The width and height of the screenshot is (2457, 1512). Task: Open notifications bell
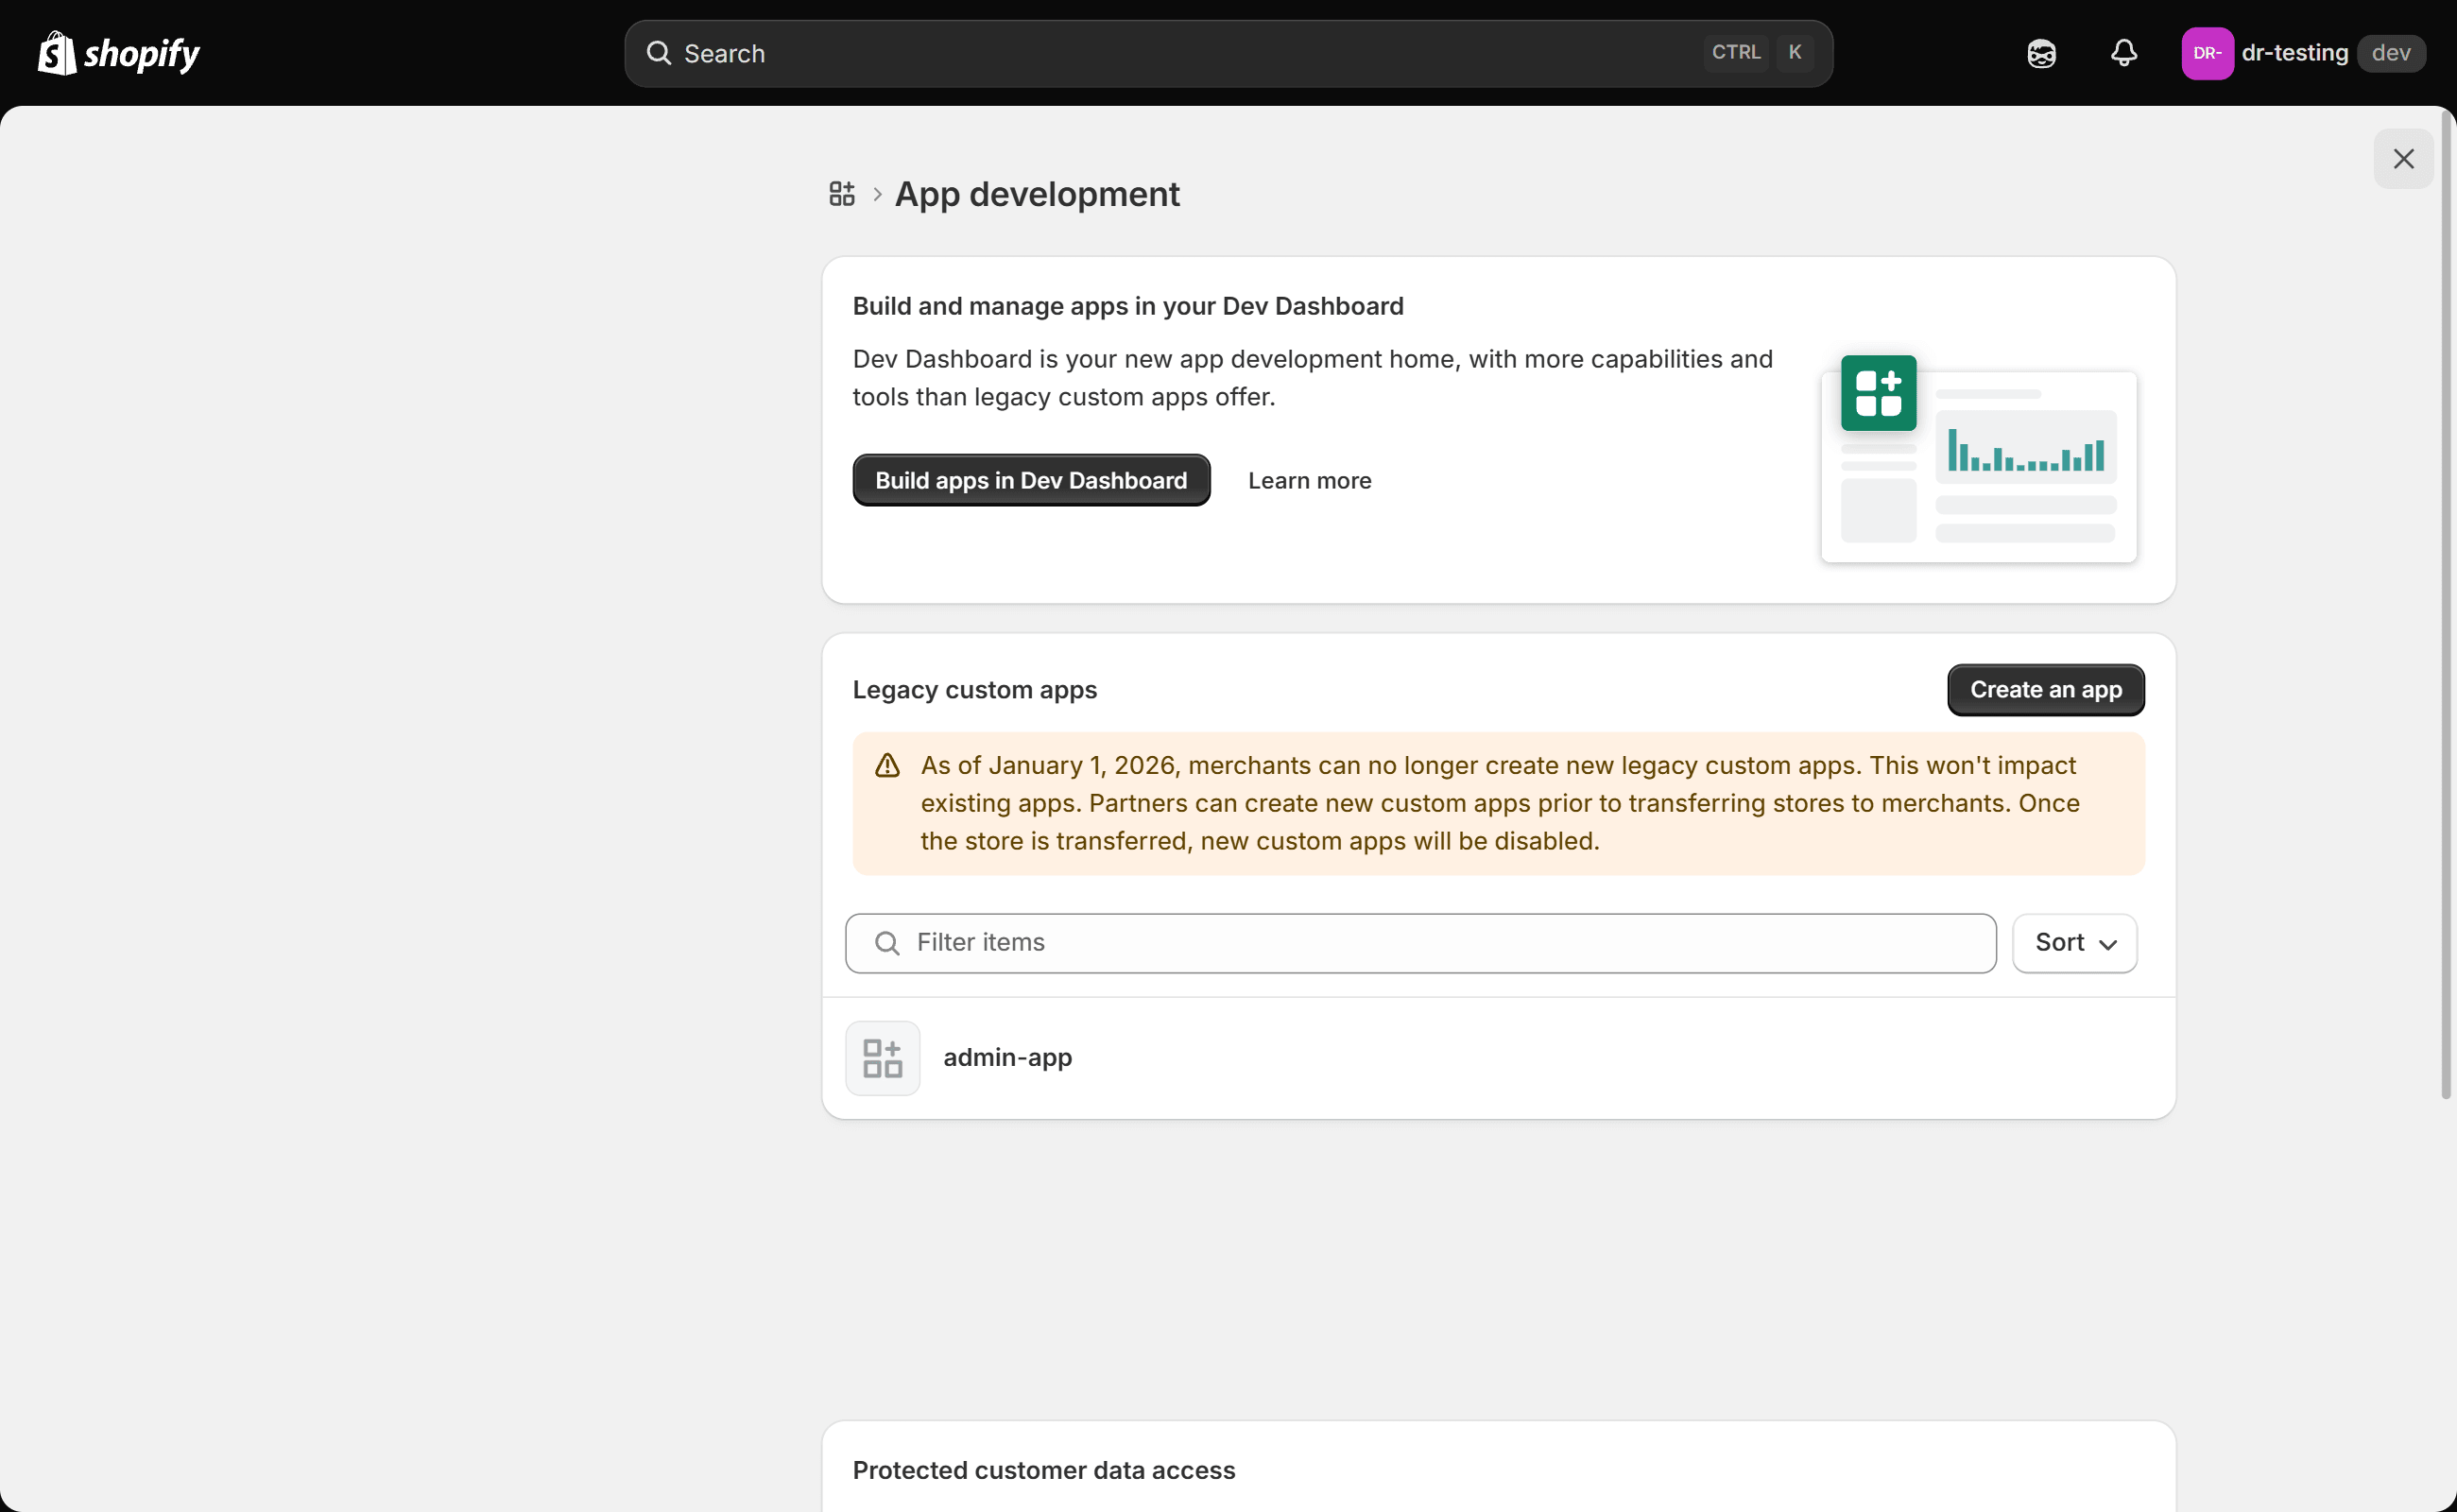2124,53
